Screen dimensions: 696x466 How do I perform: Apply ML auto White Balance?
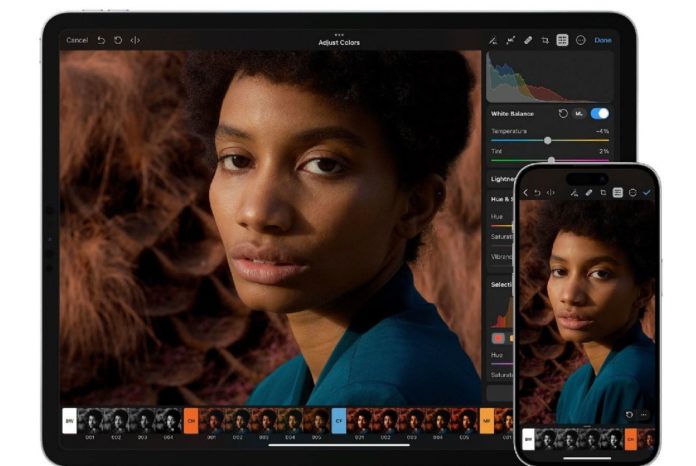(579, 114)
